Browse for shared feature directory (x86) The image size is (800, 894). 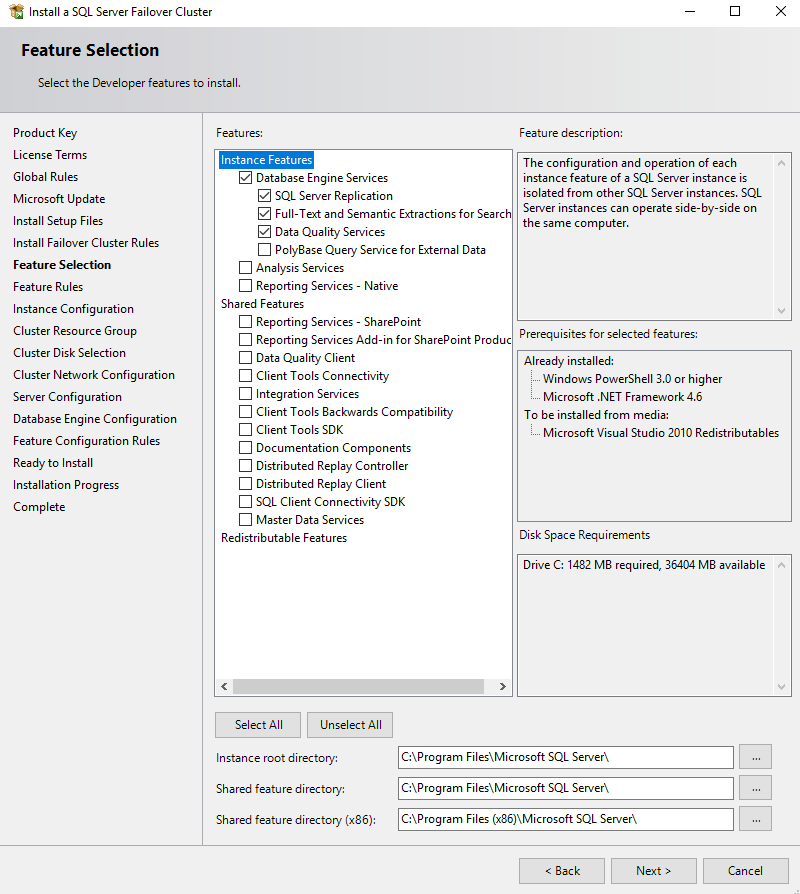(x=756, y=819)
